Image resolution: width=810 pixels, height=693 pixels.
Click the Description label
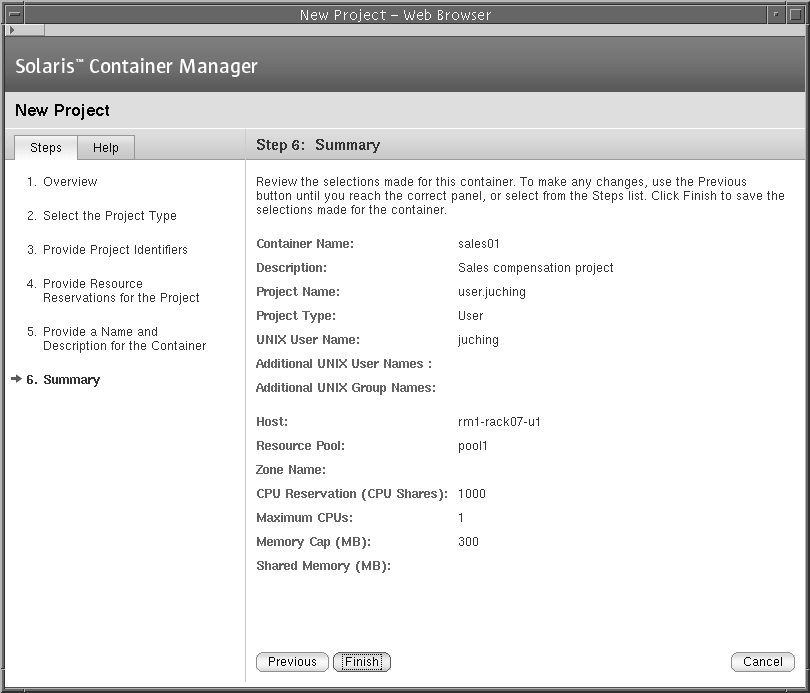tap(291, 268)
